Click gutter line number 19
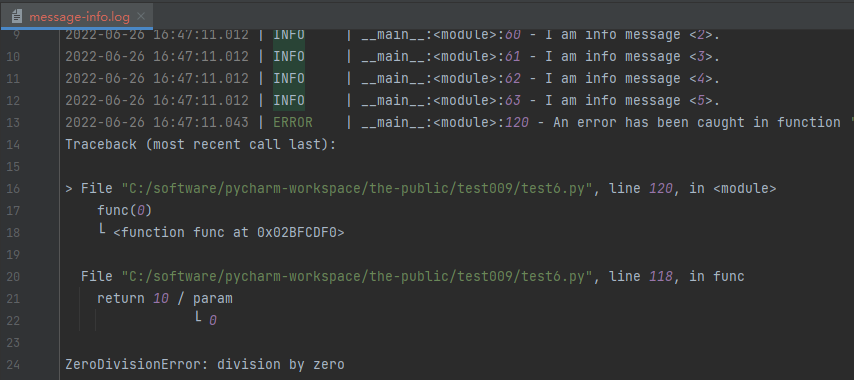Viewport: 854px width, 380px height. (13, 255)
